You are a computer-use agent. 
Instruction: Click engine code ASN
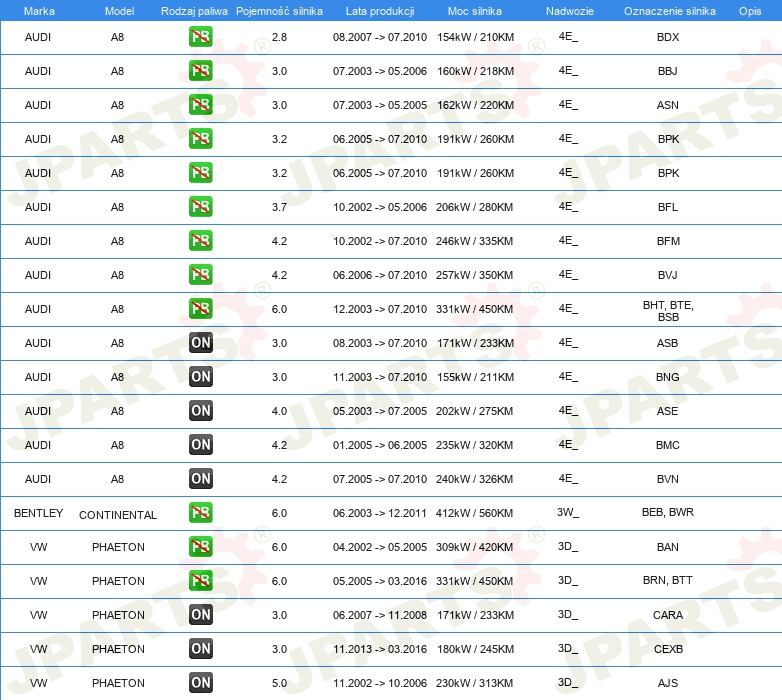667,105
